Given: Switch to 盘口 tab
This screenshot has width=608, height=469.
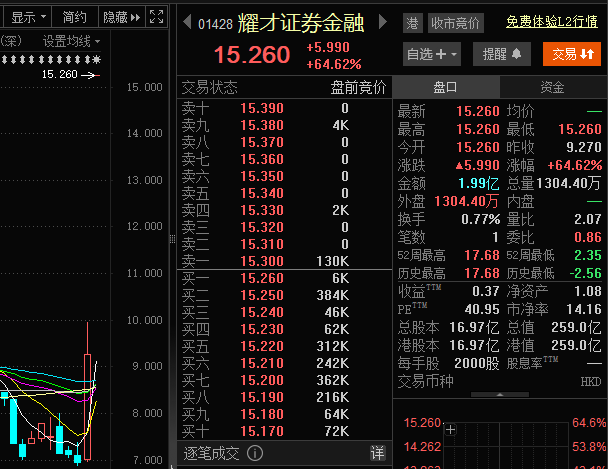Looking at the screenshot, I should click(x=446, y=87).
